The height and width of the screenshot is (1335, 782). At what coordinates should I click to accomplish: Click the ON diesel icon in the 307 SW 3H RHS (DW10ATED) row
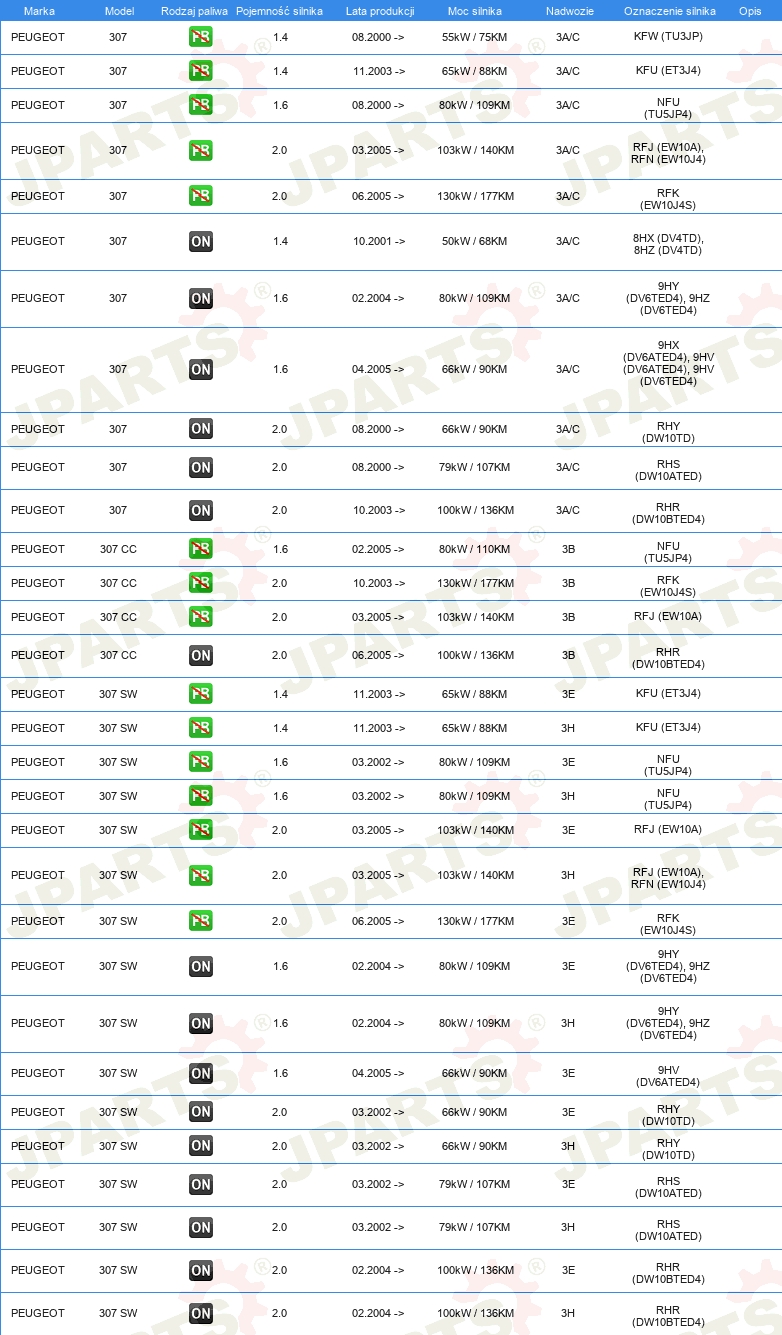coord(201,1227)
